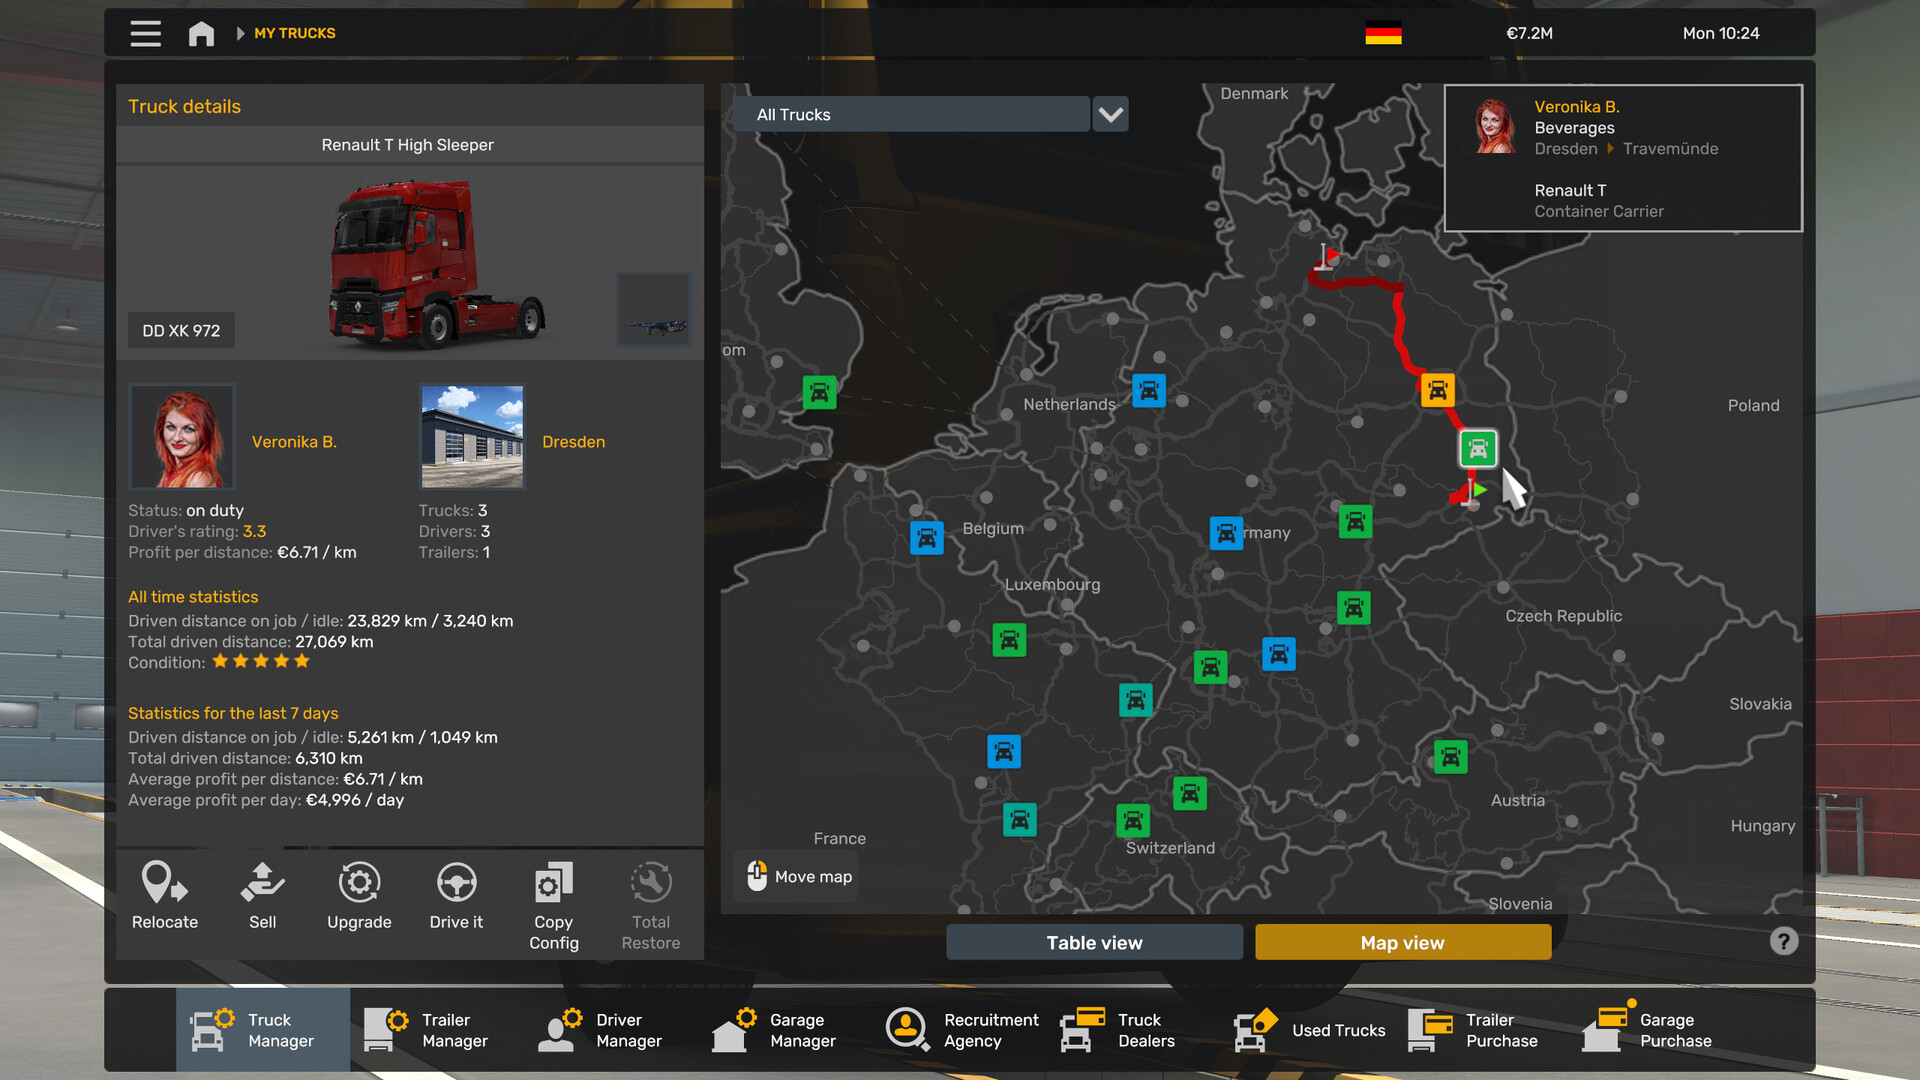Select the Relocate truck tool
1920x1080 pixels.
pyautogui.click(x=164, y=898)
